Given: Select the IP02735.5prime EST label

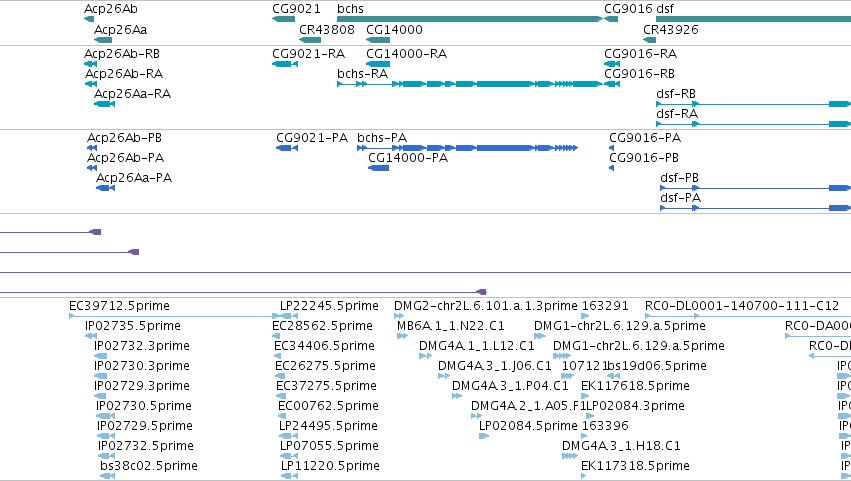Looking at the screenshot, I should pos(133,326).
